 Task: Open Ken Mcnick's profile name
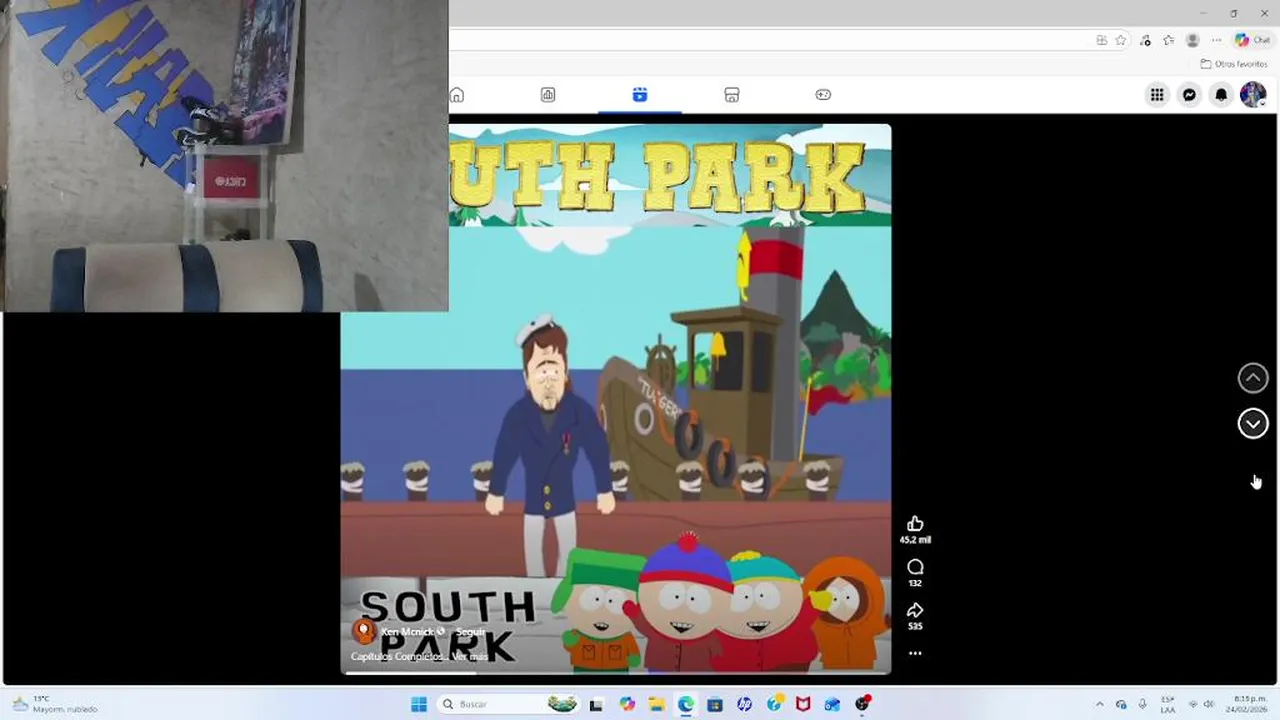pos(407,632)
